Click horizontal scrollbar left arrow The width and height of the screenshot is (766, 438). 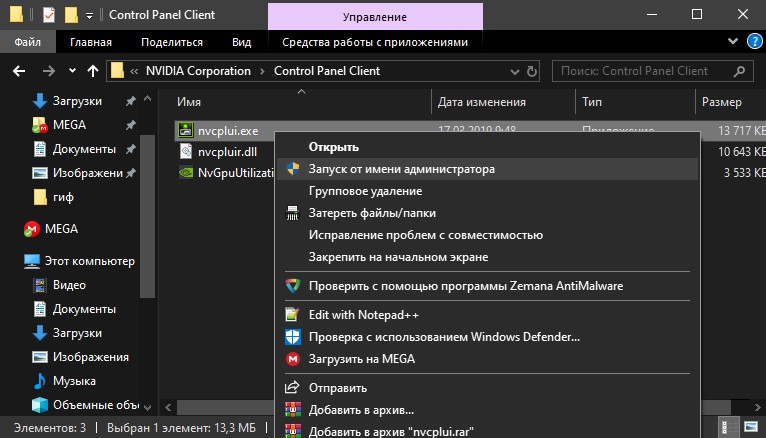[168, 407]
